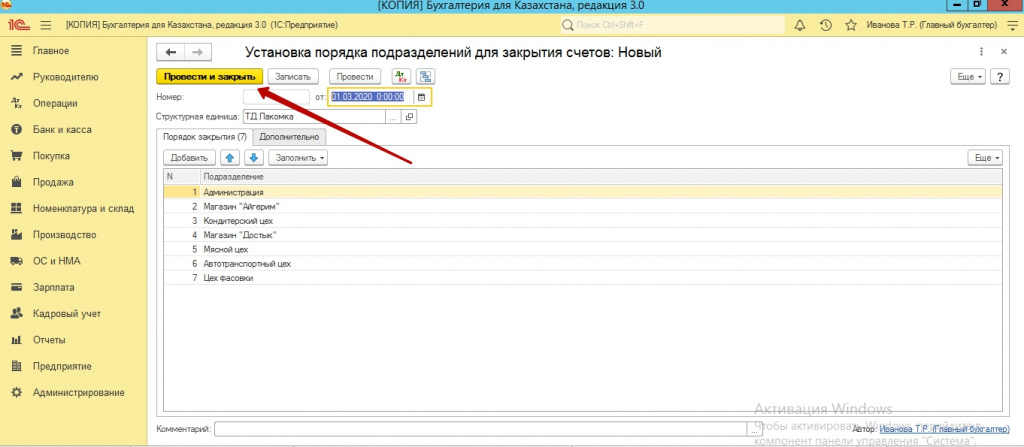Click the Структурная единица field

[x=314, y=116]
